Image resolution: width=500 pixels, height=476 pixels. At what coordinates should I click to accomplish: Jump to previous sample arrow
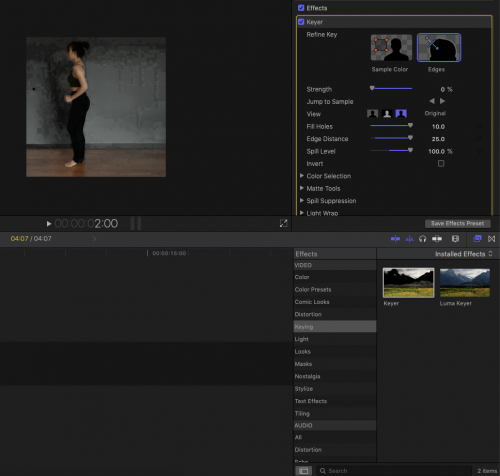(x=432, y=101)
